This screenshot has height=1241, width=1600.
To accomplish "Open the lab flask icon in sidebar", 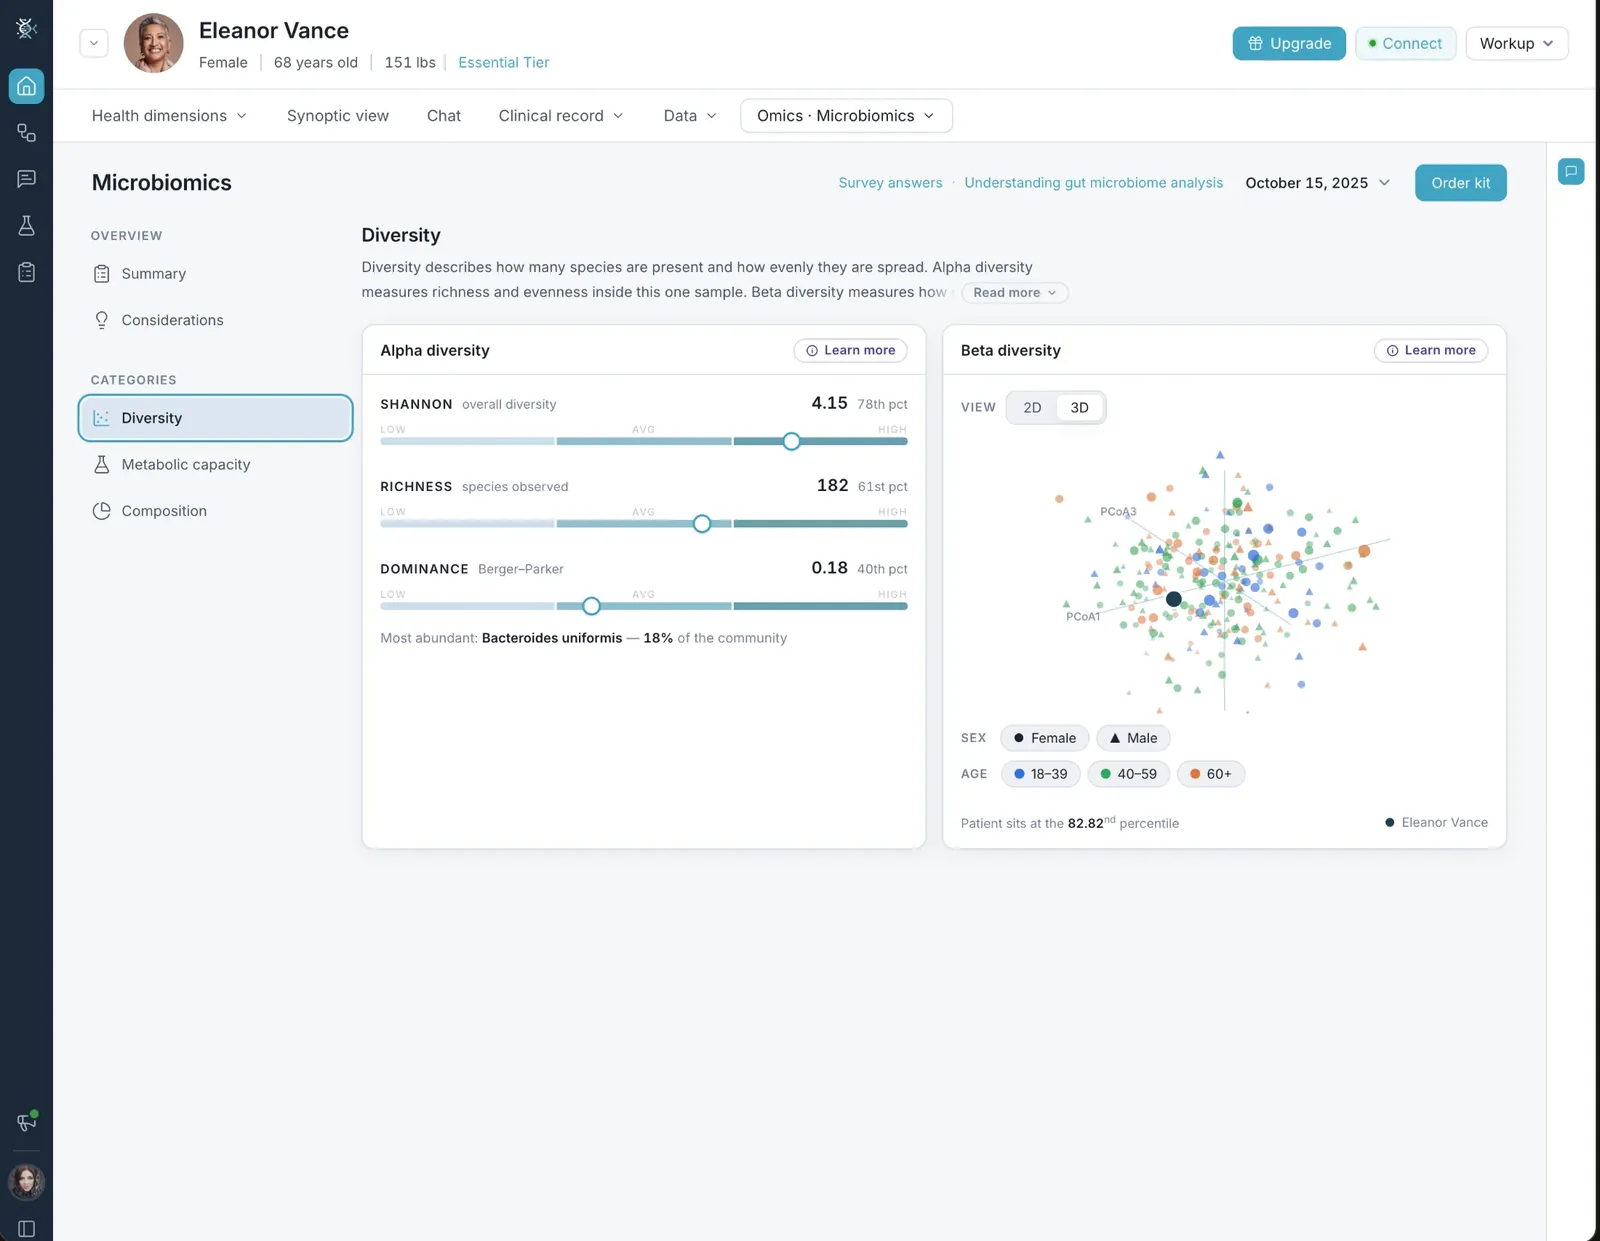I will coord(26,225).
